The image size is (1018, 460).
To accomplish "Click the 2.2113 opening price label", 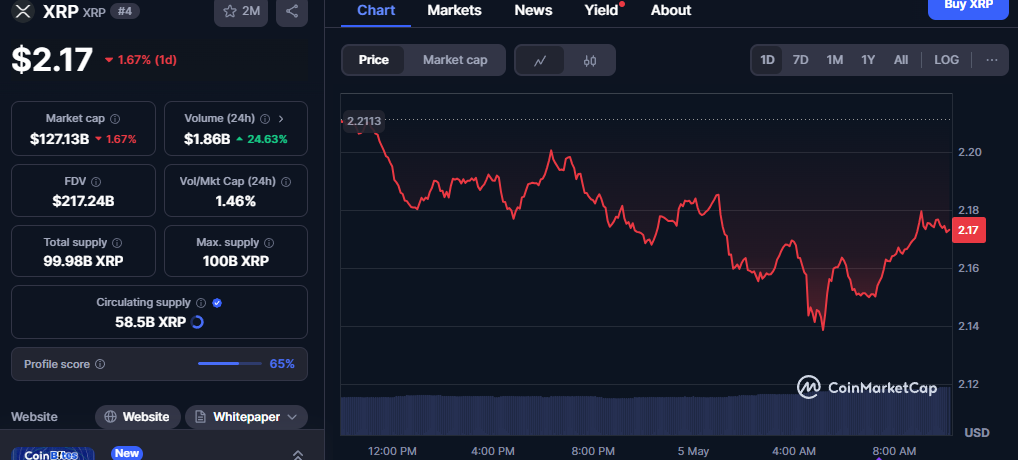I will (x=364, y=121).
